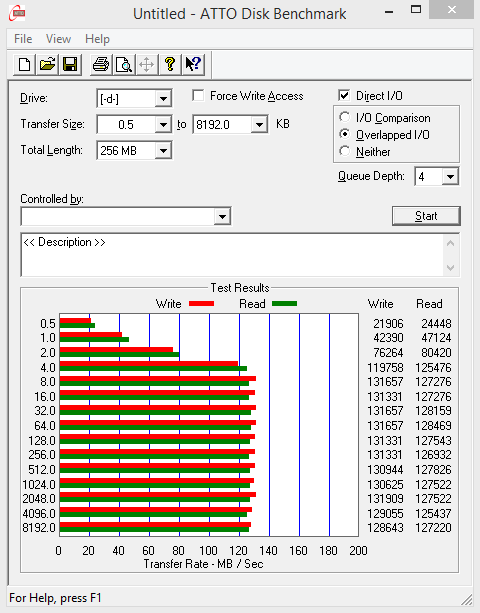The image size is (480, 613).
Task: Click the 4096.0 transfer size row label
Action: (39, 513)
